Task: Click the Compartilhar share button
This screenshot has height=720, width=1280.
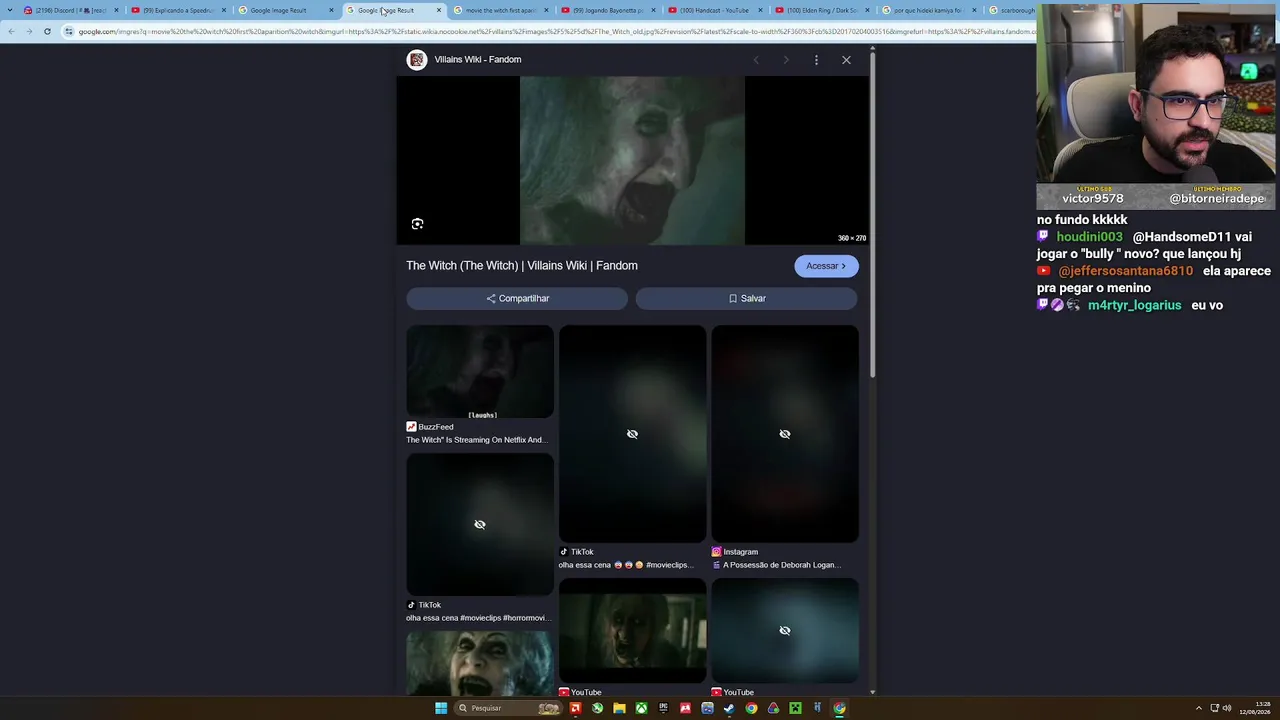Action: [517, 298]
